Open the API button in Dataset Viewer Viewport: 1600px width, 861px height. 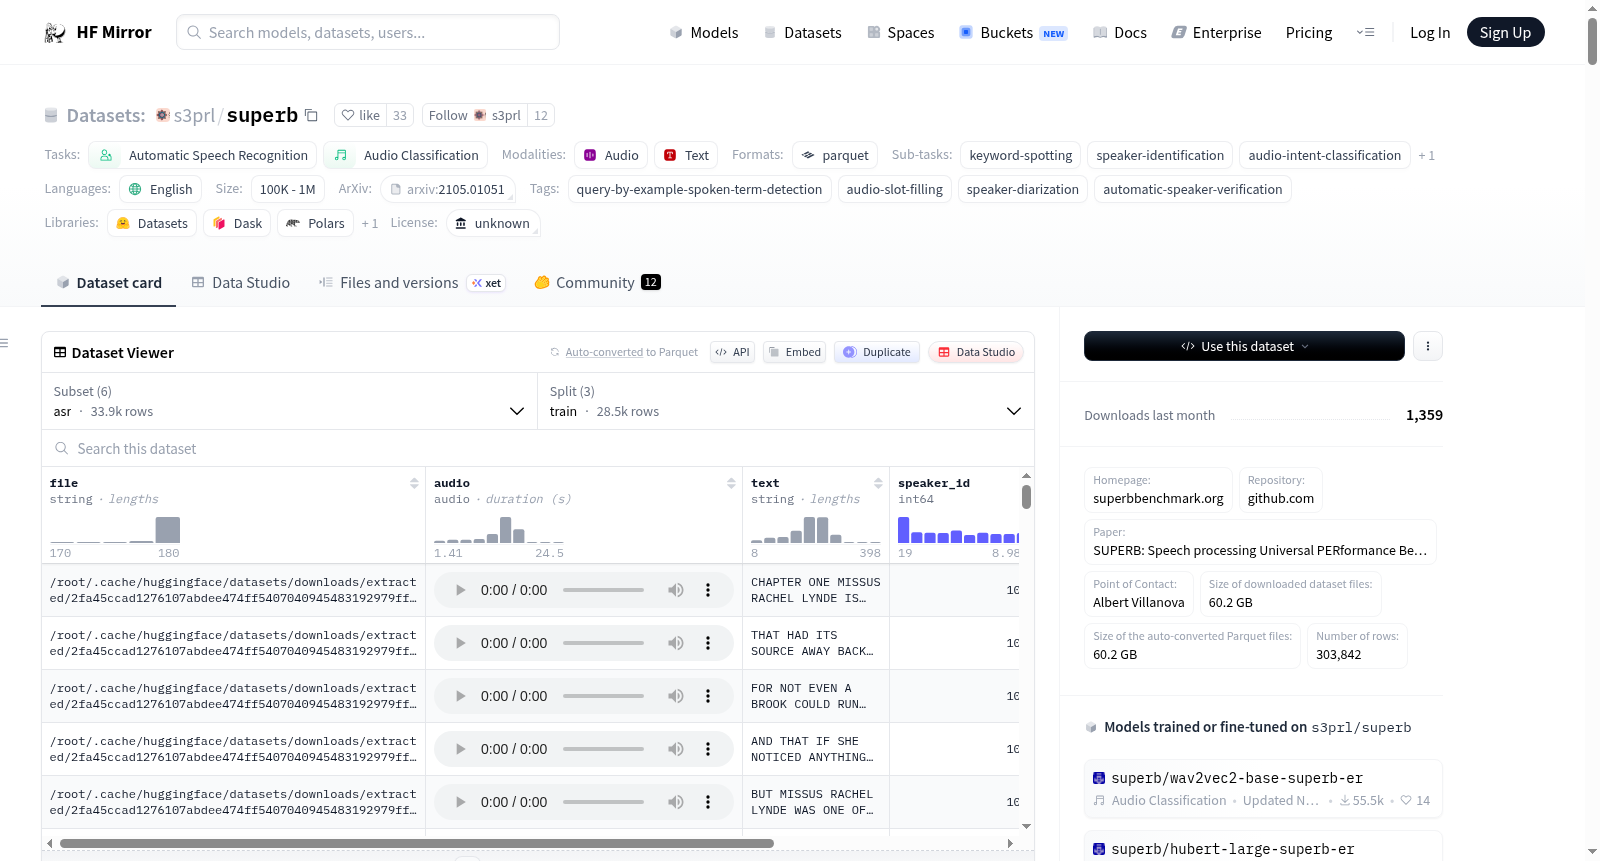[x=732, y=352]
